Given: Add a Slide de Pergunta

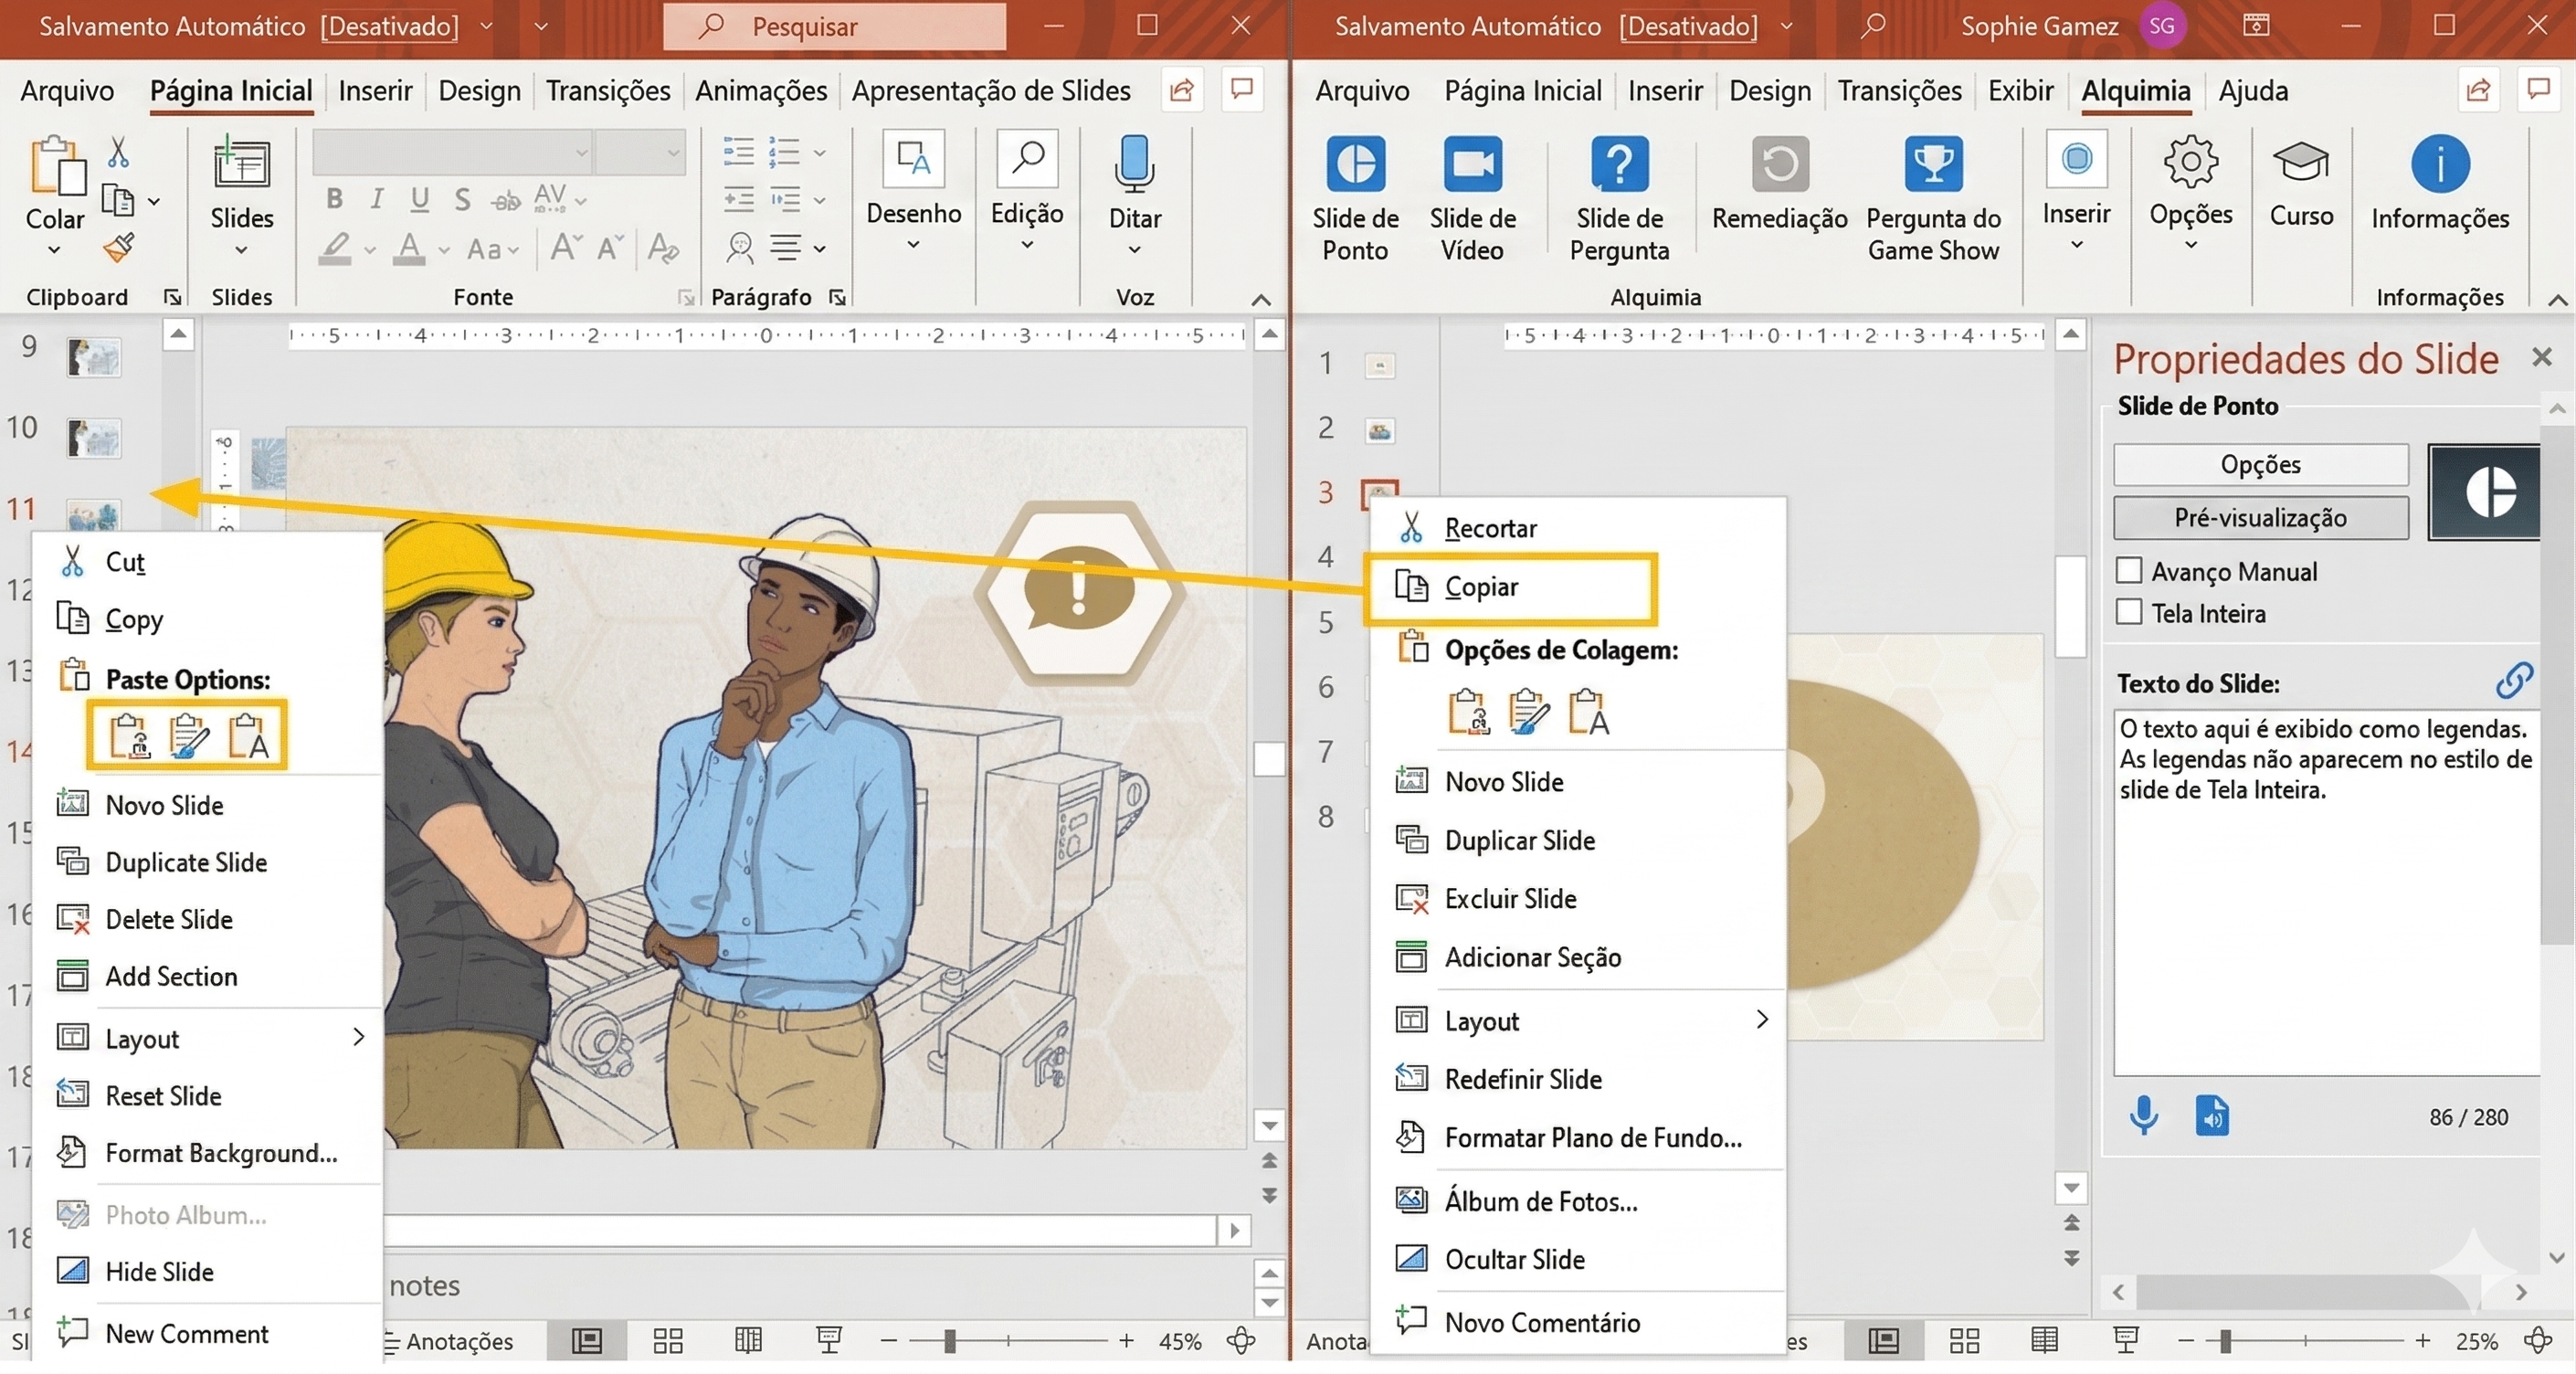Looking at the screenshot, I should (x=1618, y=164).
